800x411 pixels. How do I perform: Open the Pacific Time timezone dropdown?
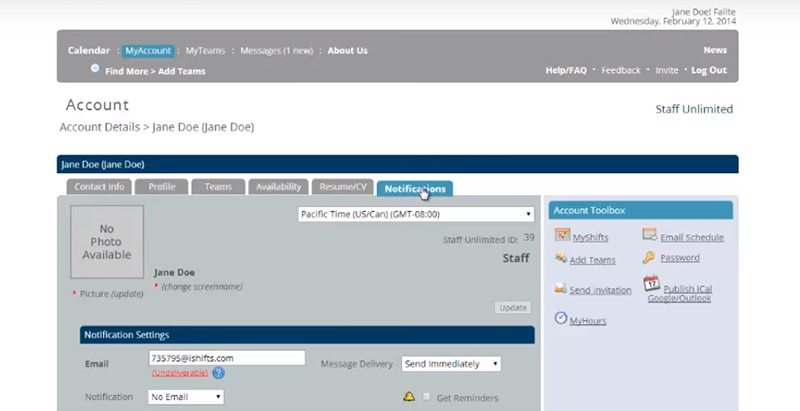(416, 214)
